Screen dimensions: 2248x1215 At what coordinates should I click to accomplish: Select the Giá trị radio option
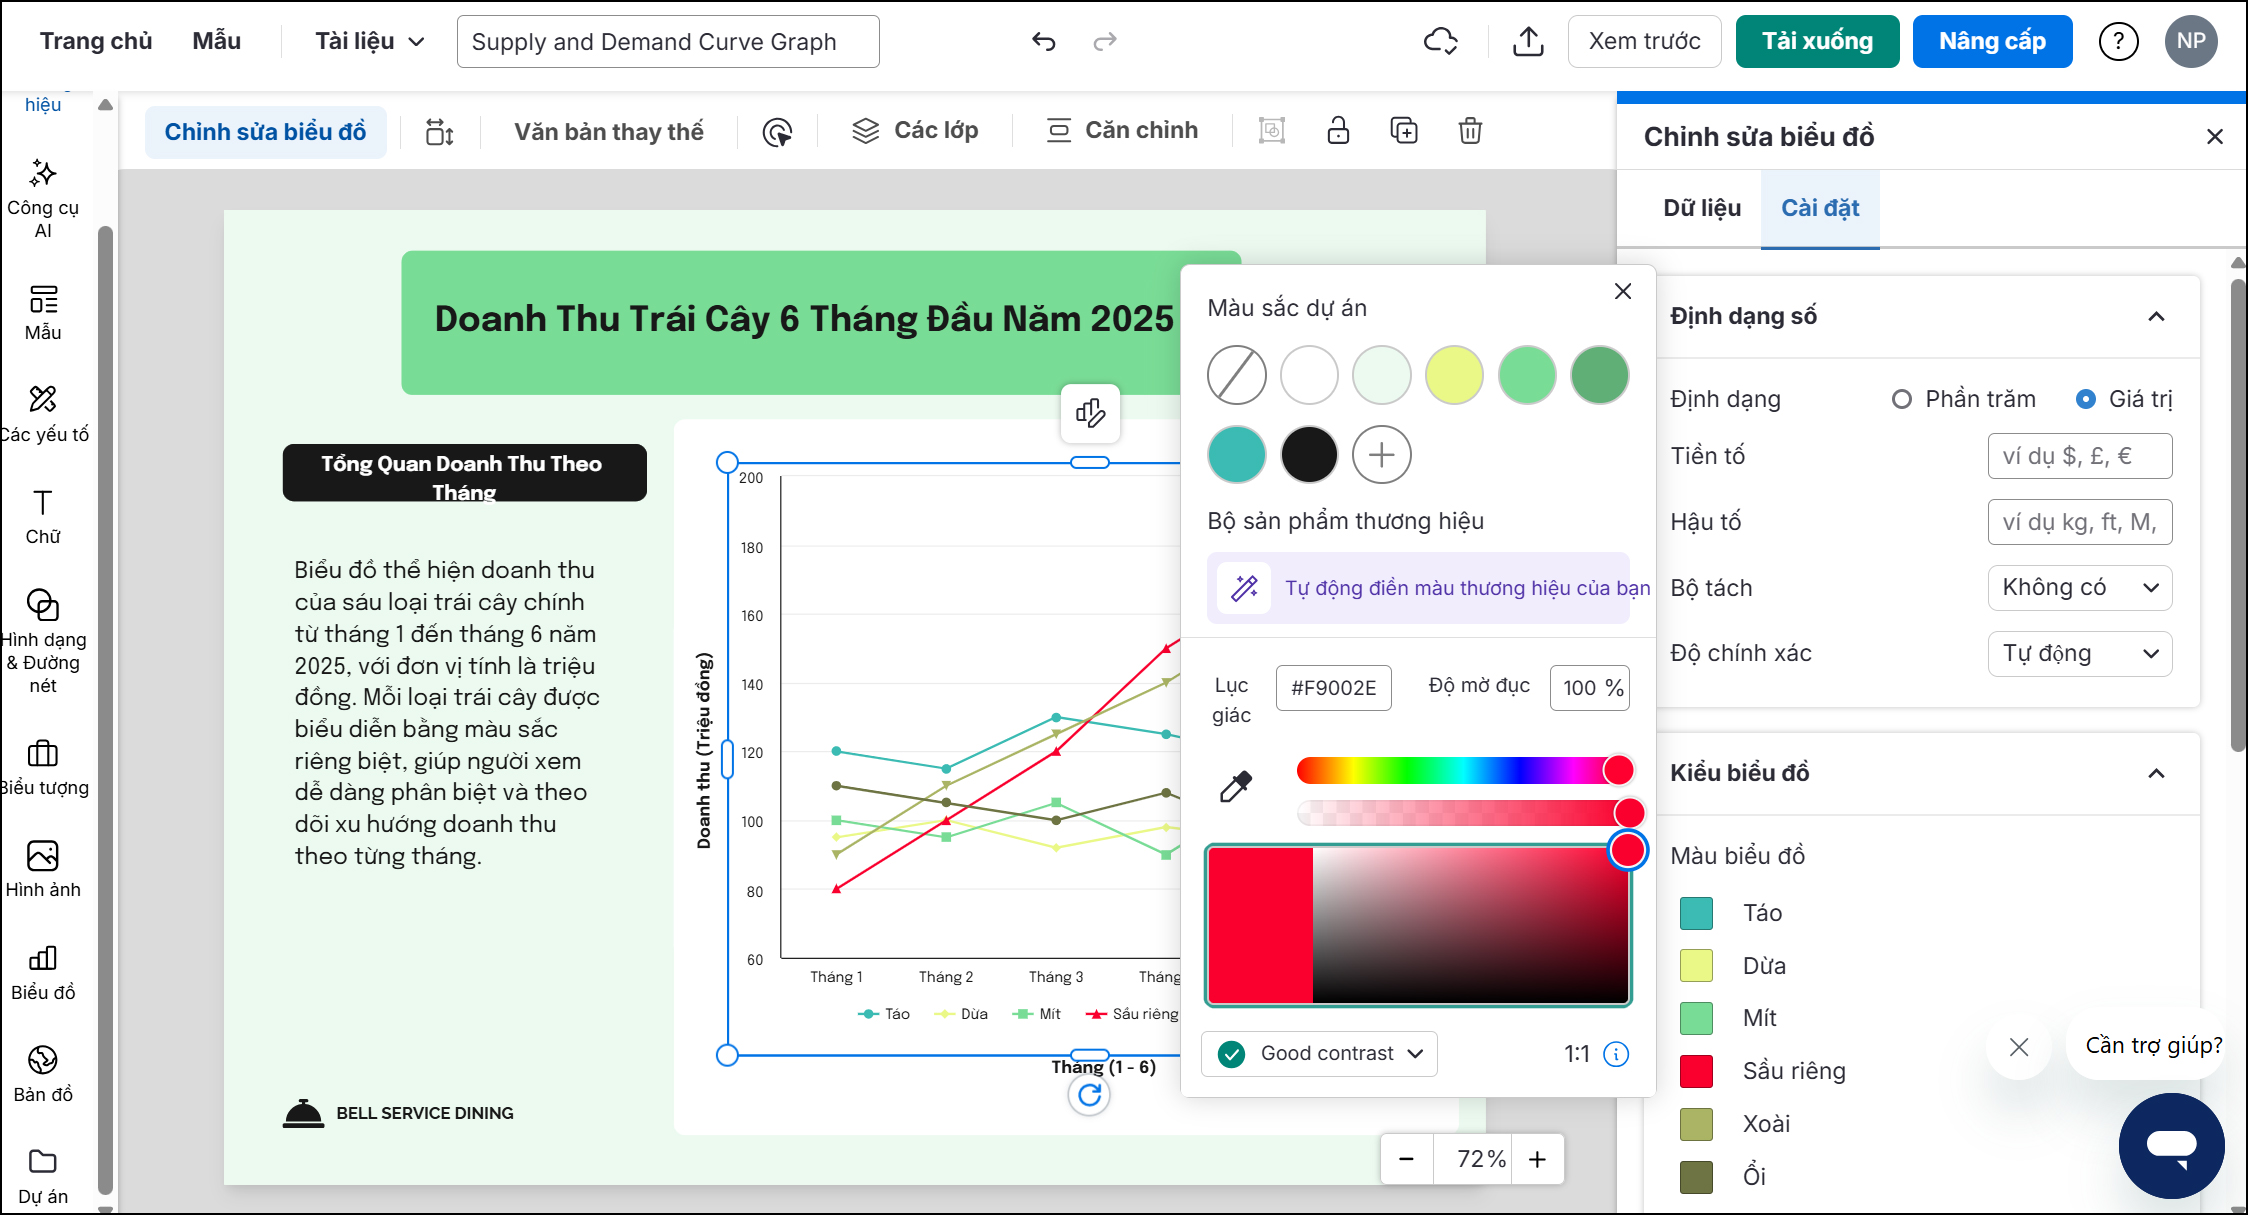[2086, 399]
